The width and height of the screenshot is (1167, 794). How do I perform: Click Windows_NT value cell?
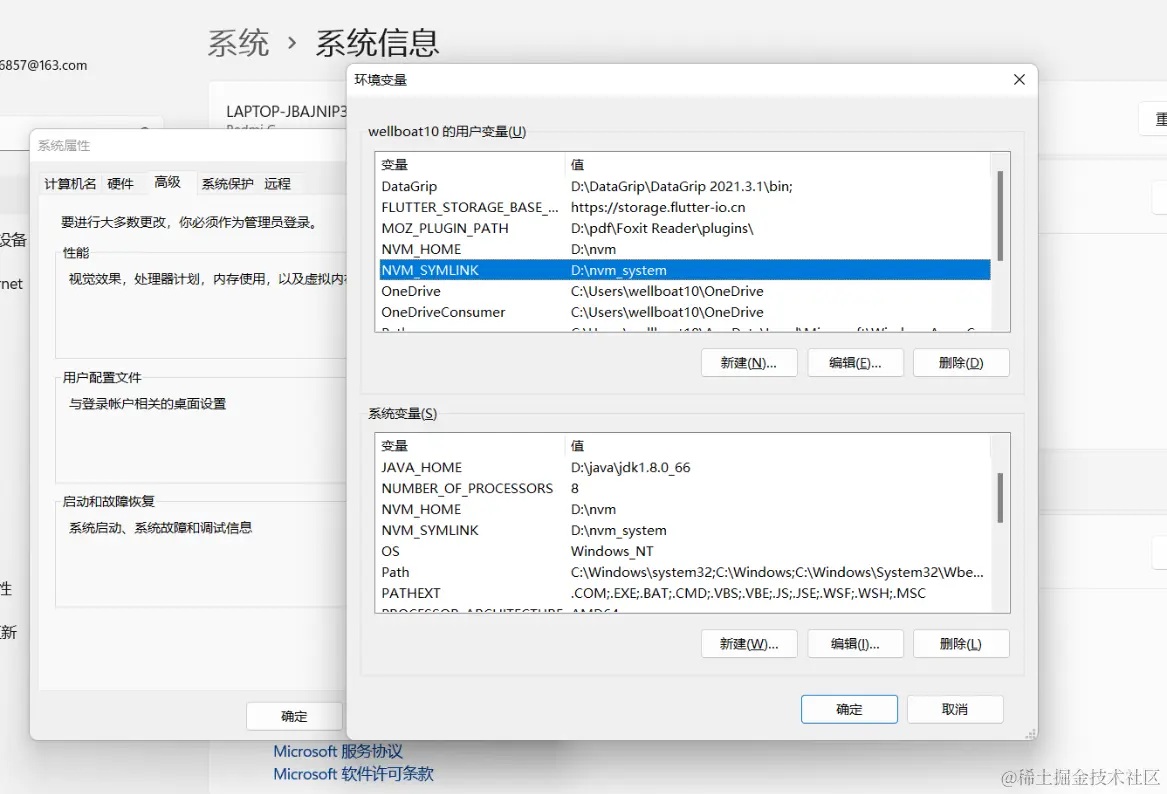(x=612, y=551)
